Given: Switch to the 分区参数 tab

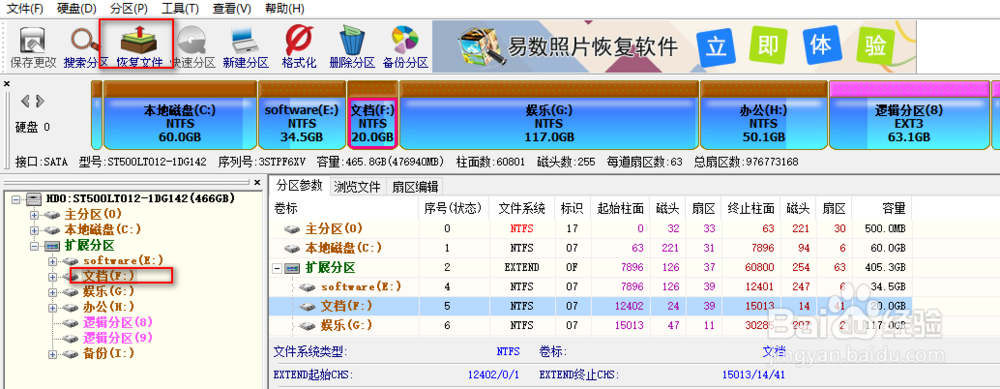Looking at the screenshot, I should click(x=299, y=186).
